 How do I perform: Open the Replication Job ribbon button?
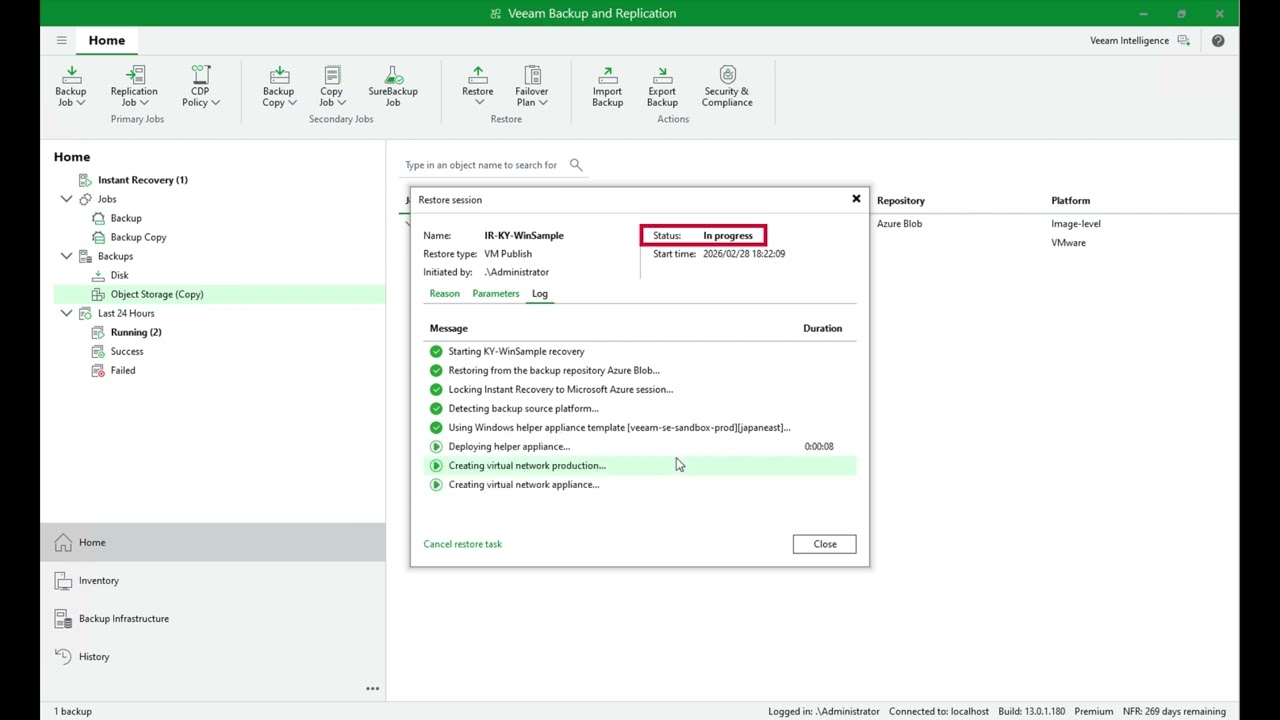[x=134, y=86]
